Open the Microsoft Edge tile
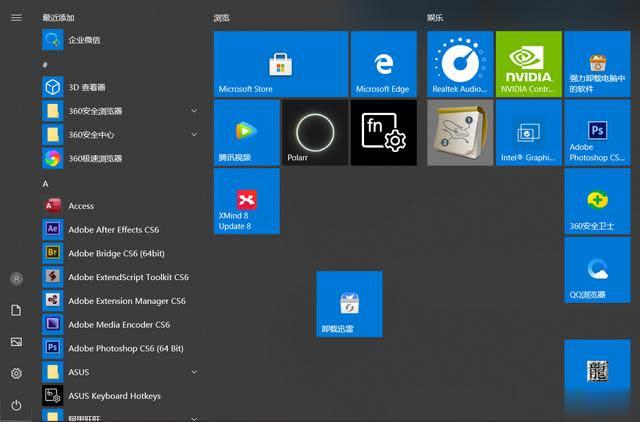640x422 pixels. click(x=384, y=64)
